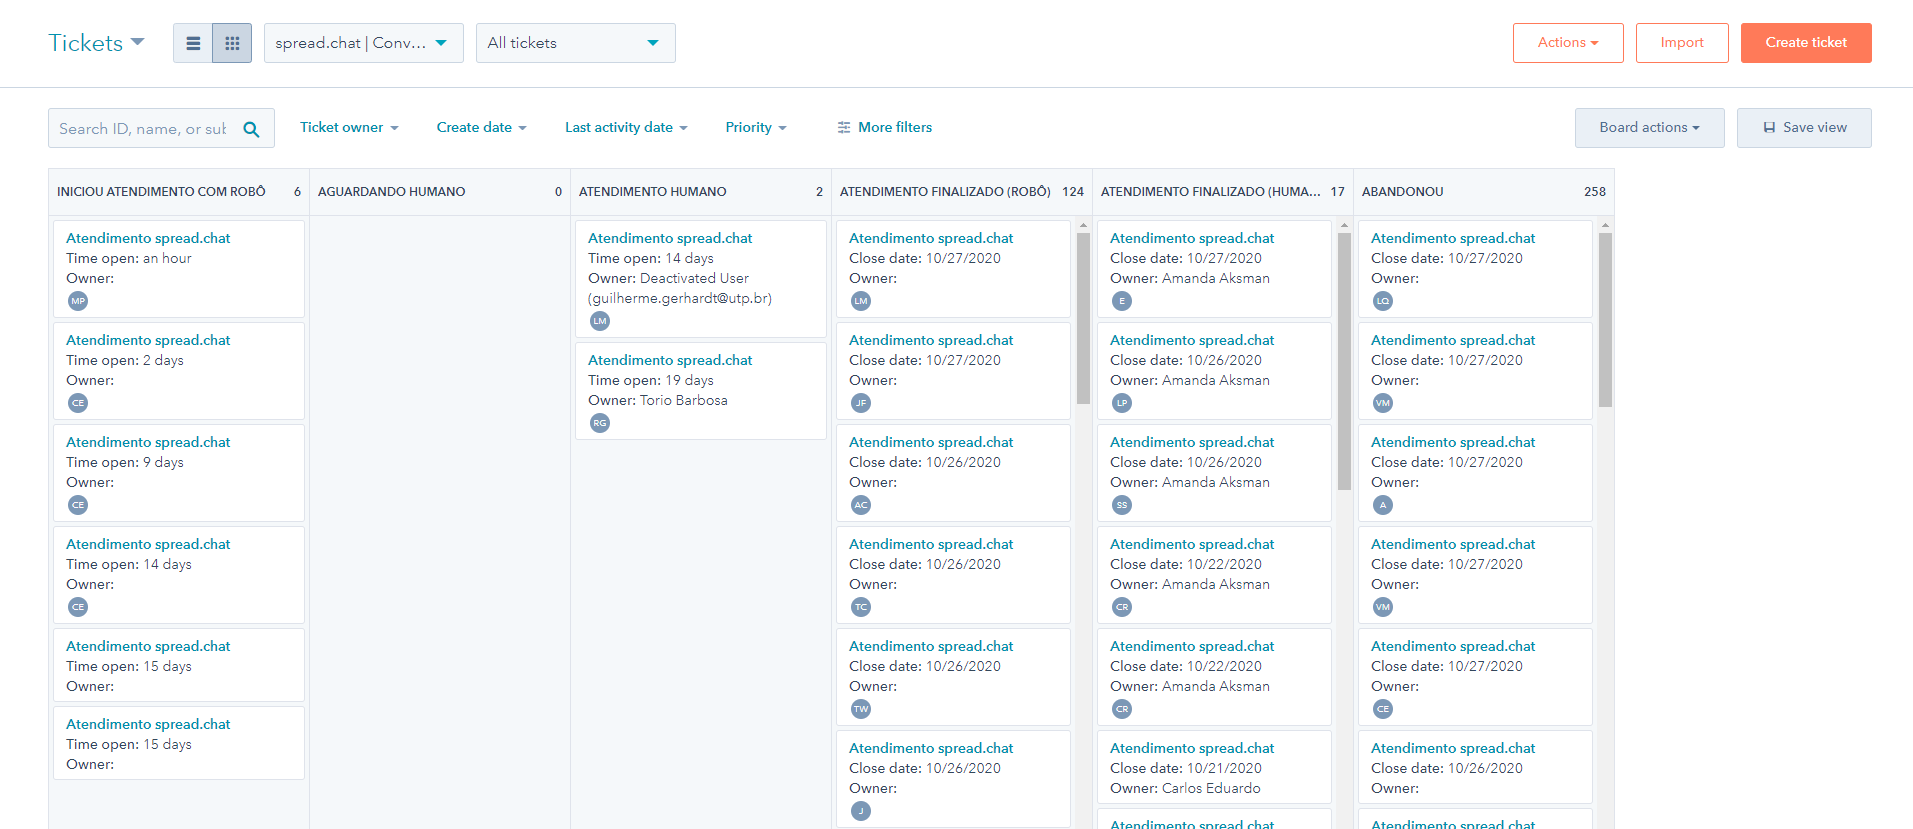Click scrollbar in Abandonou column

[1605, 320]
